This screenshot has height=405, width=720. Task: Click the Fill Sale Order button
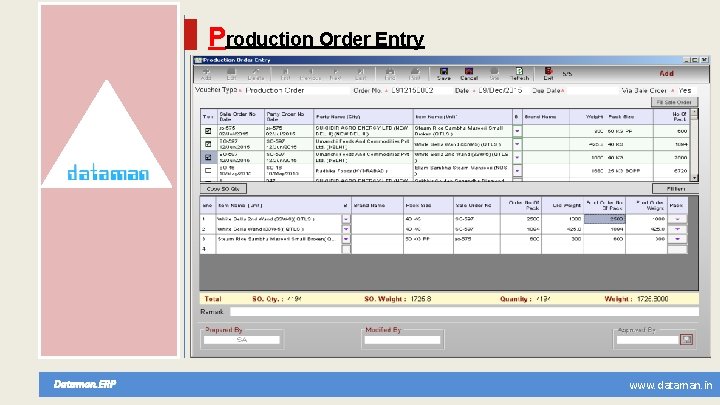(x=674, y=102)
